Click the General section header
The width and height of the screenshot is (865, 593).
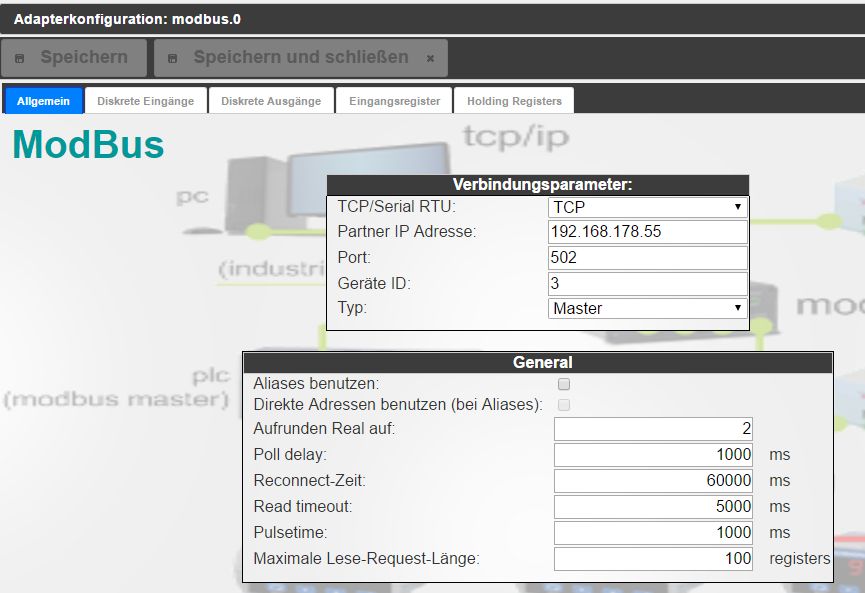[538, 362]
